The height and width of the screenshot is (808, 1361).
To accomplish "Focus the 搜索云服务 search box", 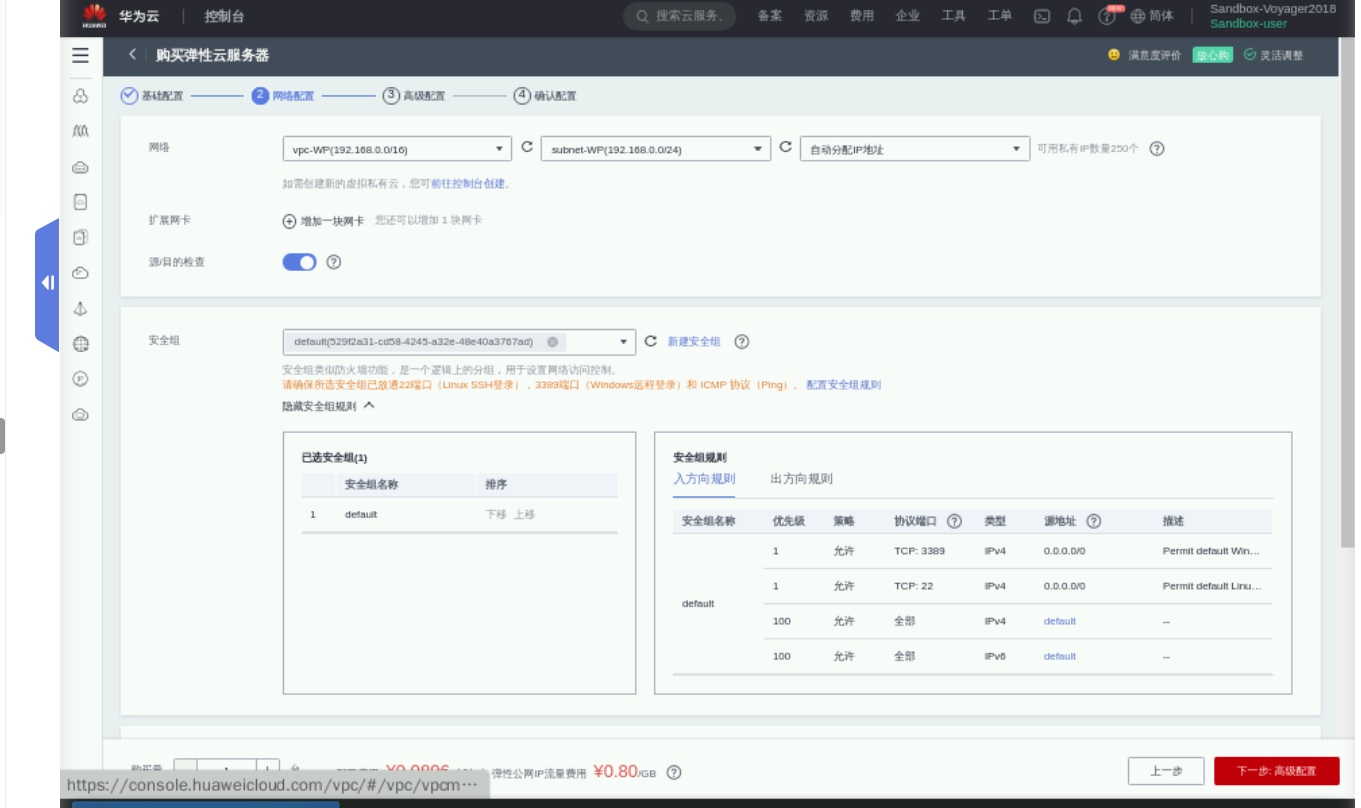I will [x=680, y=16].
